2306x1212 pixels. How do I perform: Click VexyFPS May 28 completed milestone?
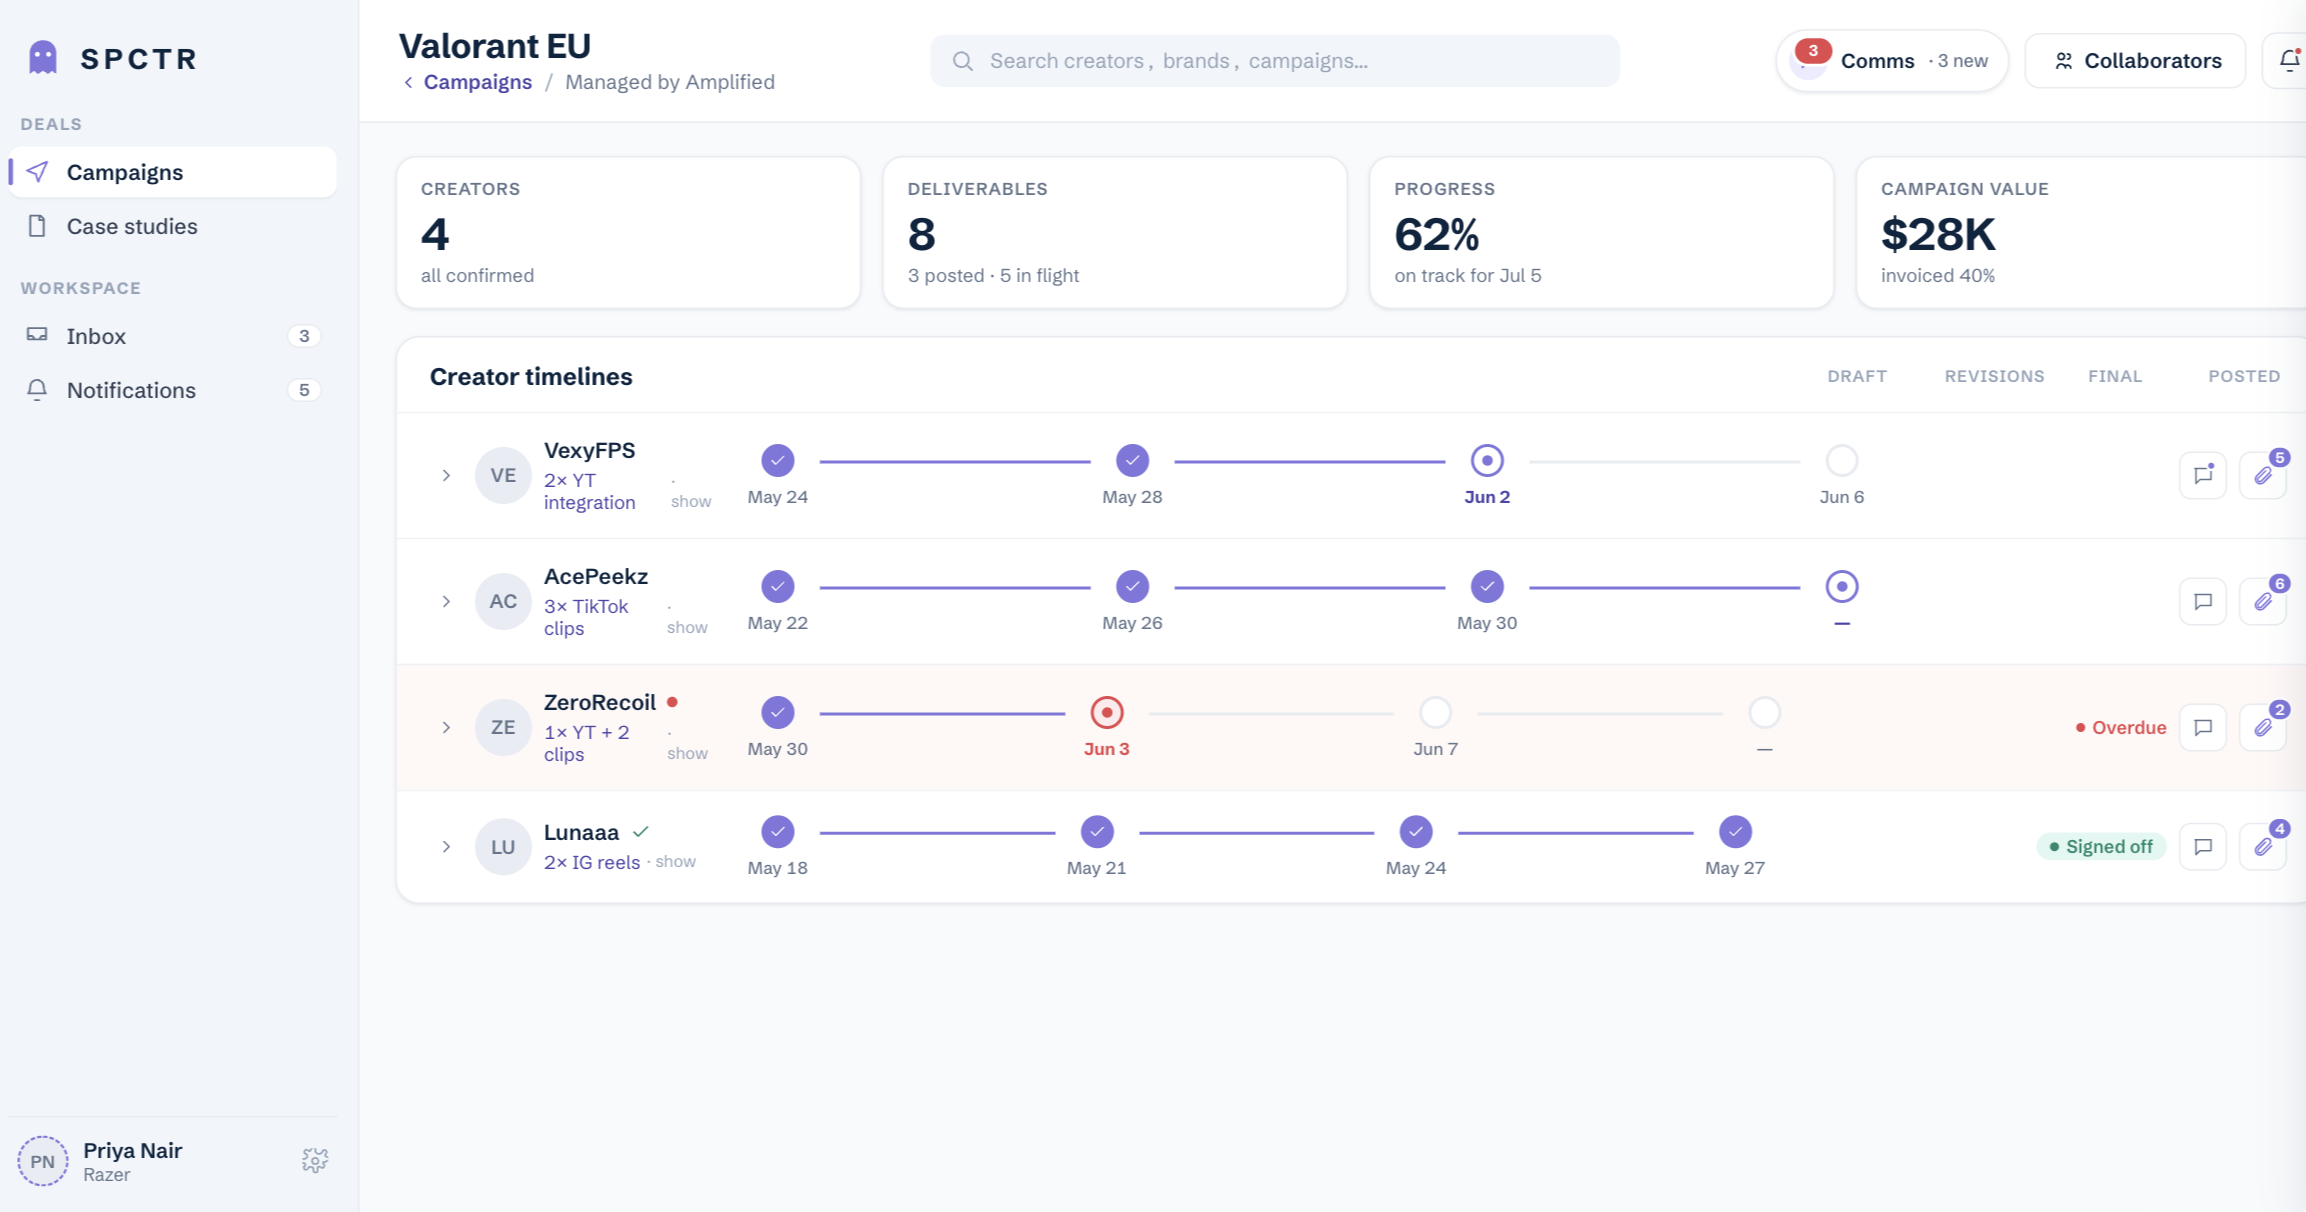coord(1132,460)
